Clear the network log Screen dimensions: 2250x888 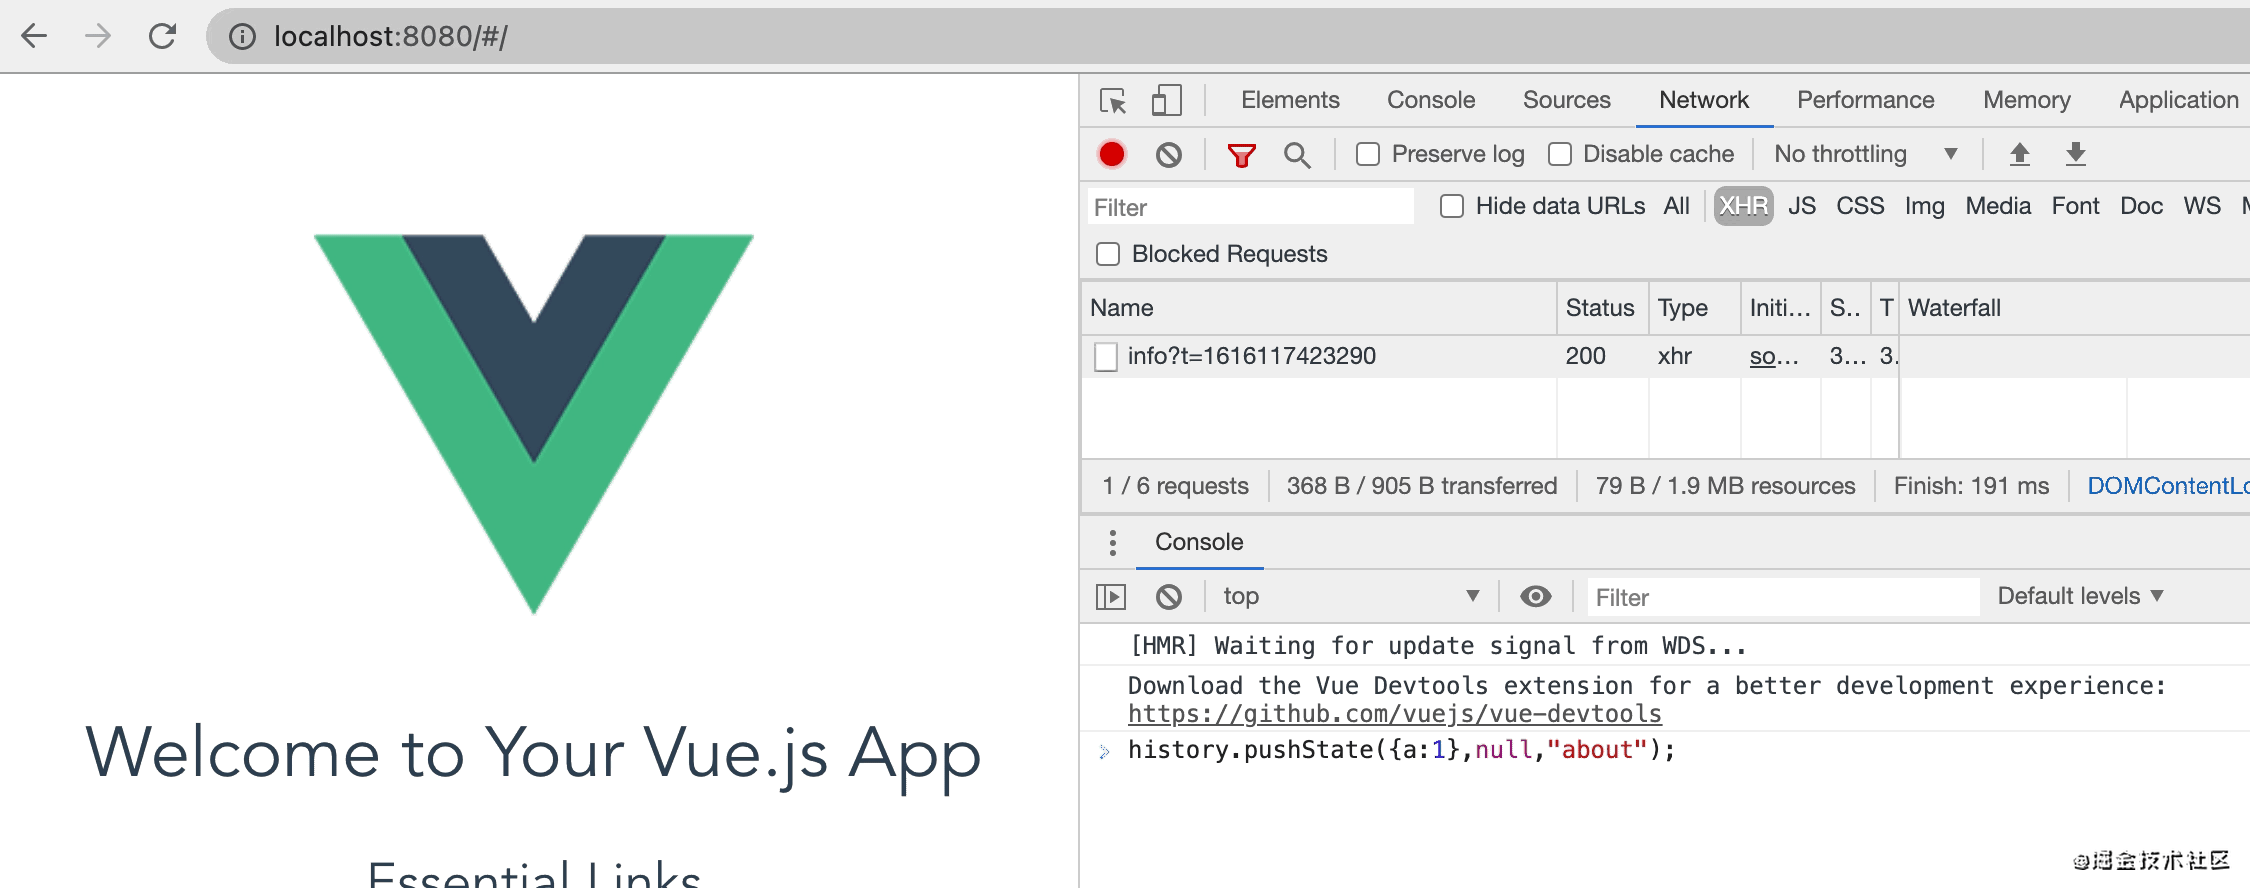pyautogui.click(x=1169, y=154)
